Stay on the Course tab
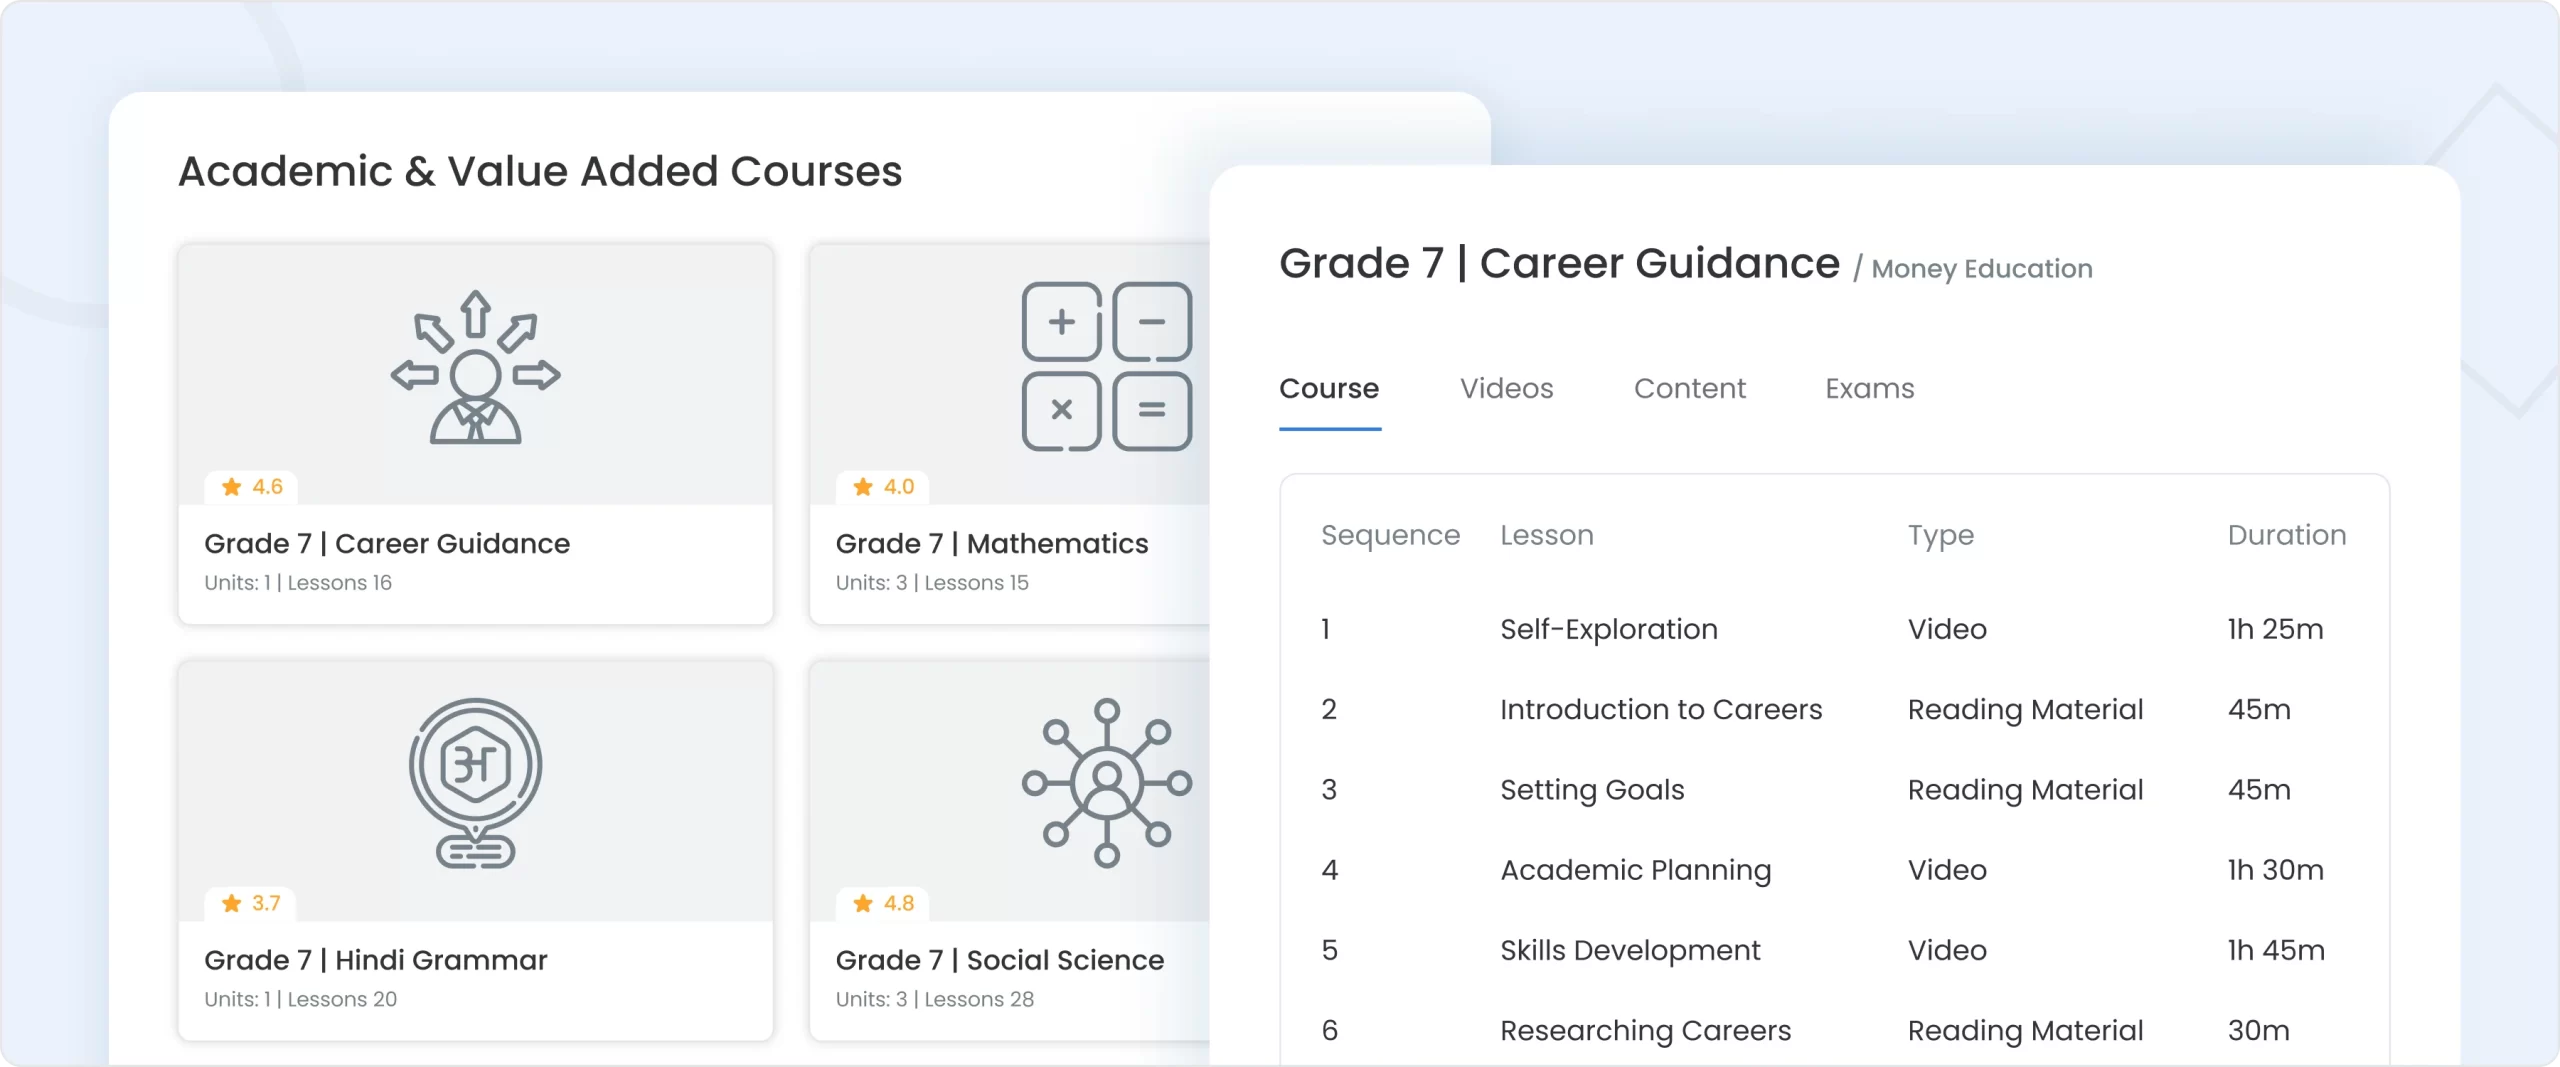 pyautogui.click(x=1329, y=389)
